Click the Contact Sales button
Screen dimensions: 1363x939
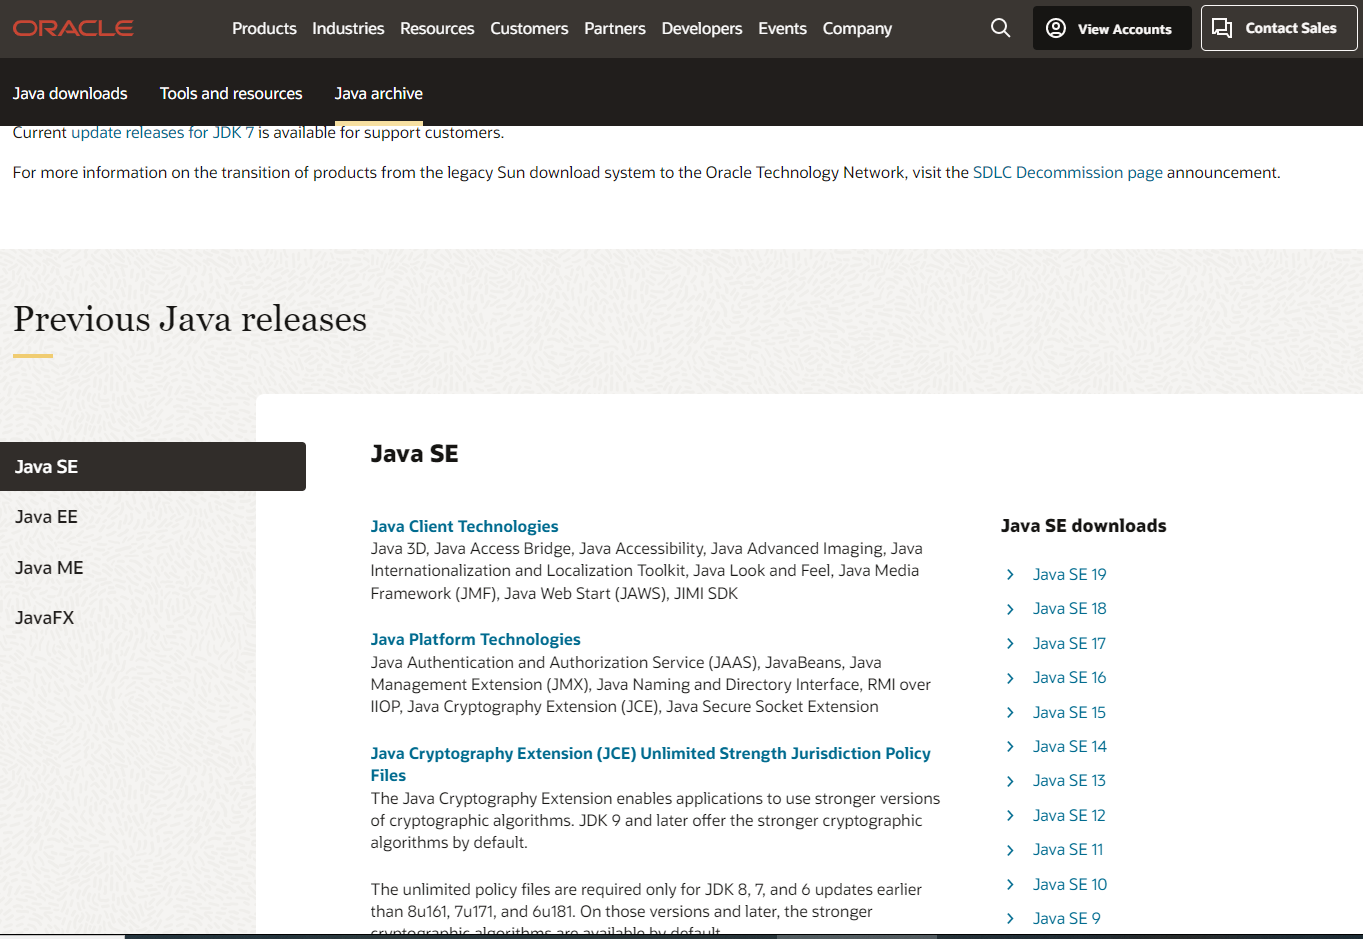coord(1279,28)
